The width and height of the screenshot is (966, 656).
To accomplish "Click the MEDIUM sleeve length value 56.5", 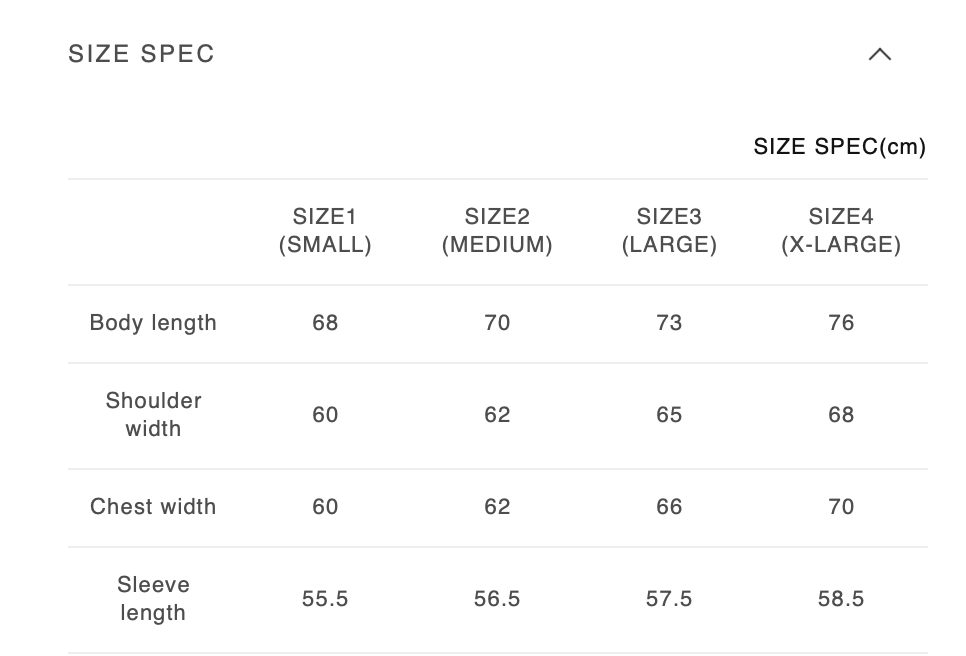I will (497, 599).
